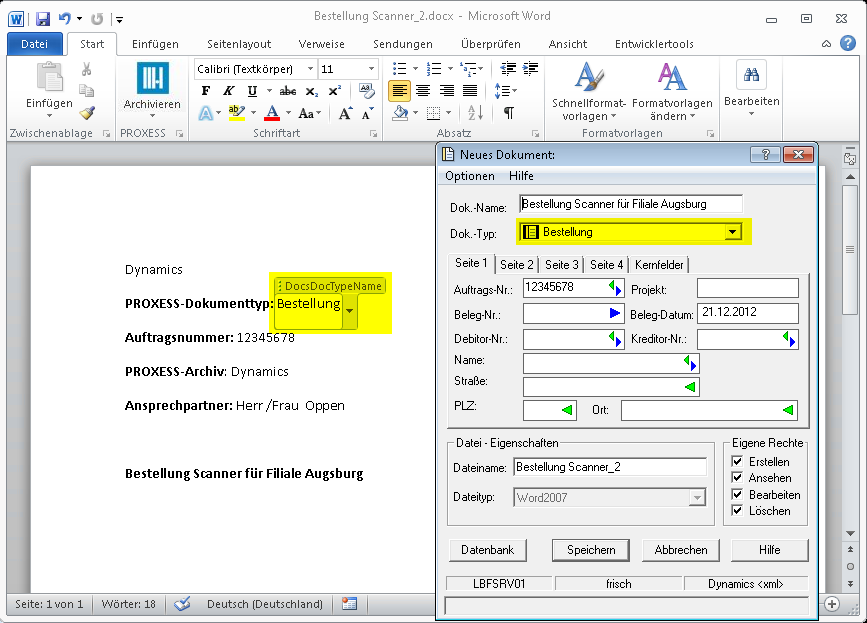
Task: Toggle italic formatting (K)
Action: (229, 91)
